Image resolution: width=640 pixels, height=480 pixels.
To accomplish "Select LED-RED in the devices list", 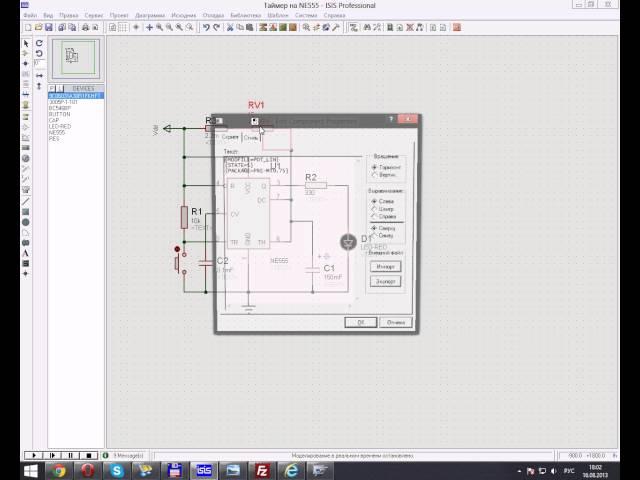I will [x=60, y=127].
